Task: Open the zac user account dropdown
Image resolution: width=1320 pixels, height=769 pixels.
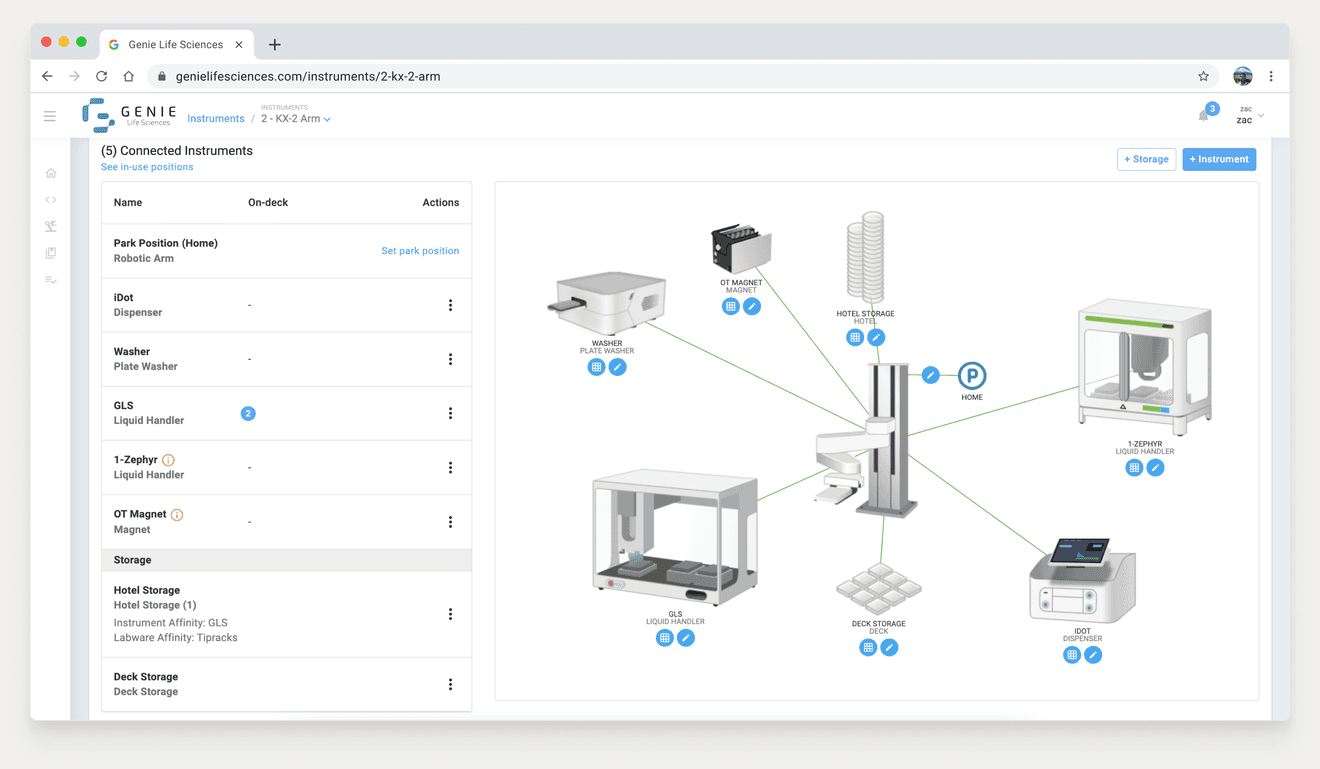Action: pos(1250,115)
